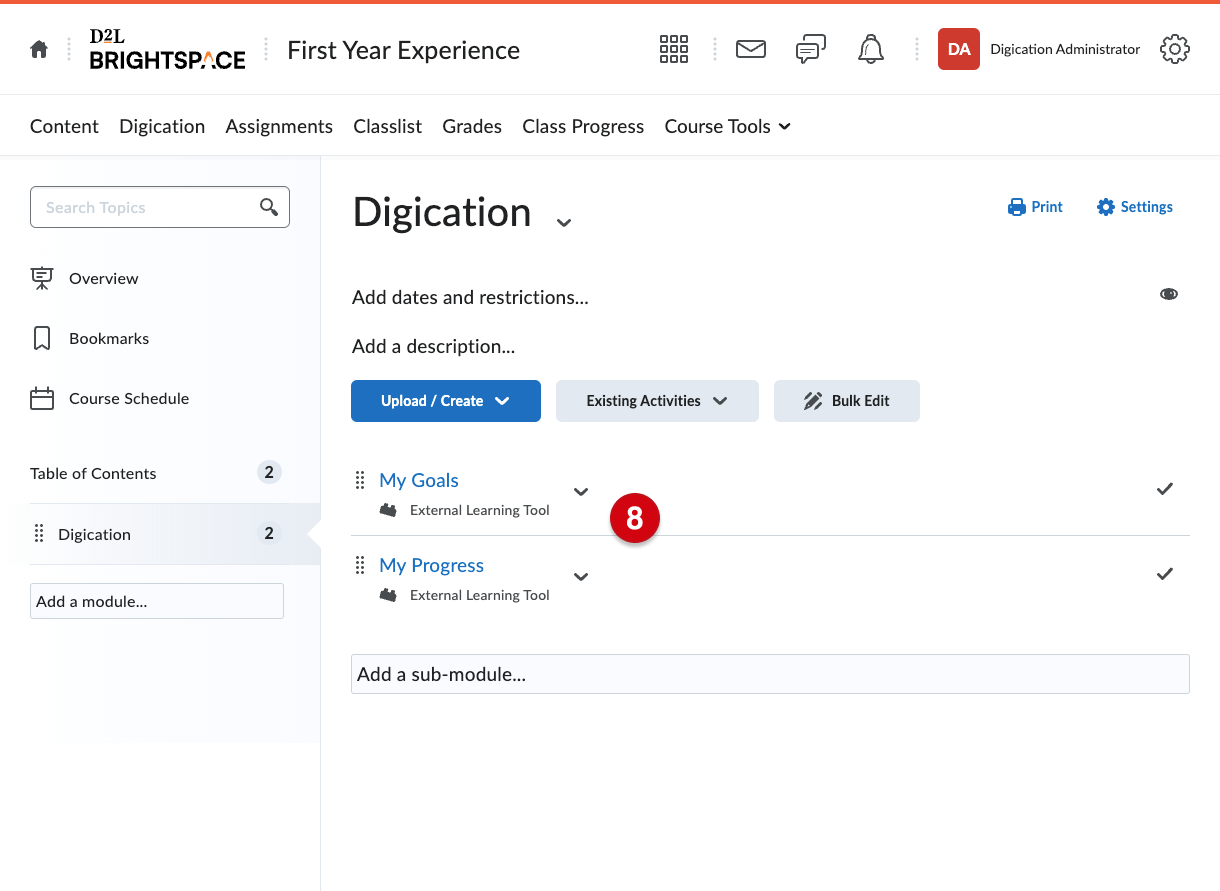Click the Digication Administrator username
This screenshot has width=1220, height=891.
pyautogui.click(x=1065, y=49)
